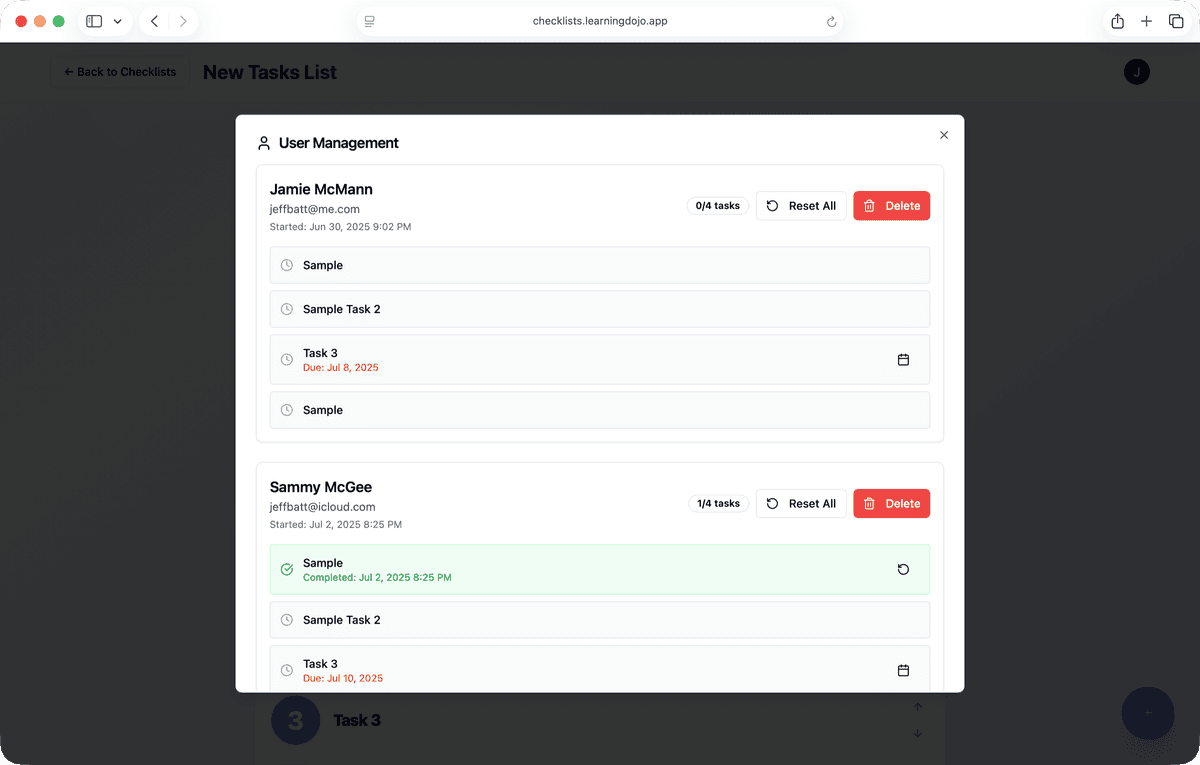Delete user Jamie McMann

tap(891, 206)
